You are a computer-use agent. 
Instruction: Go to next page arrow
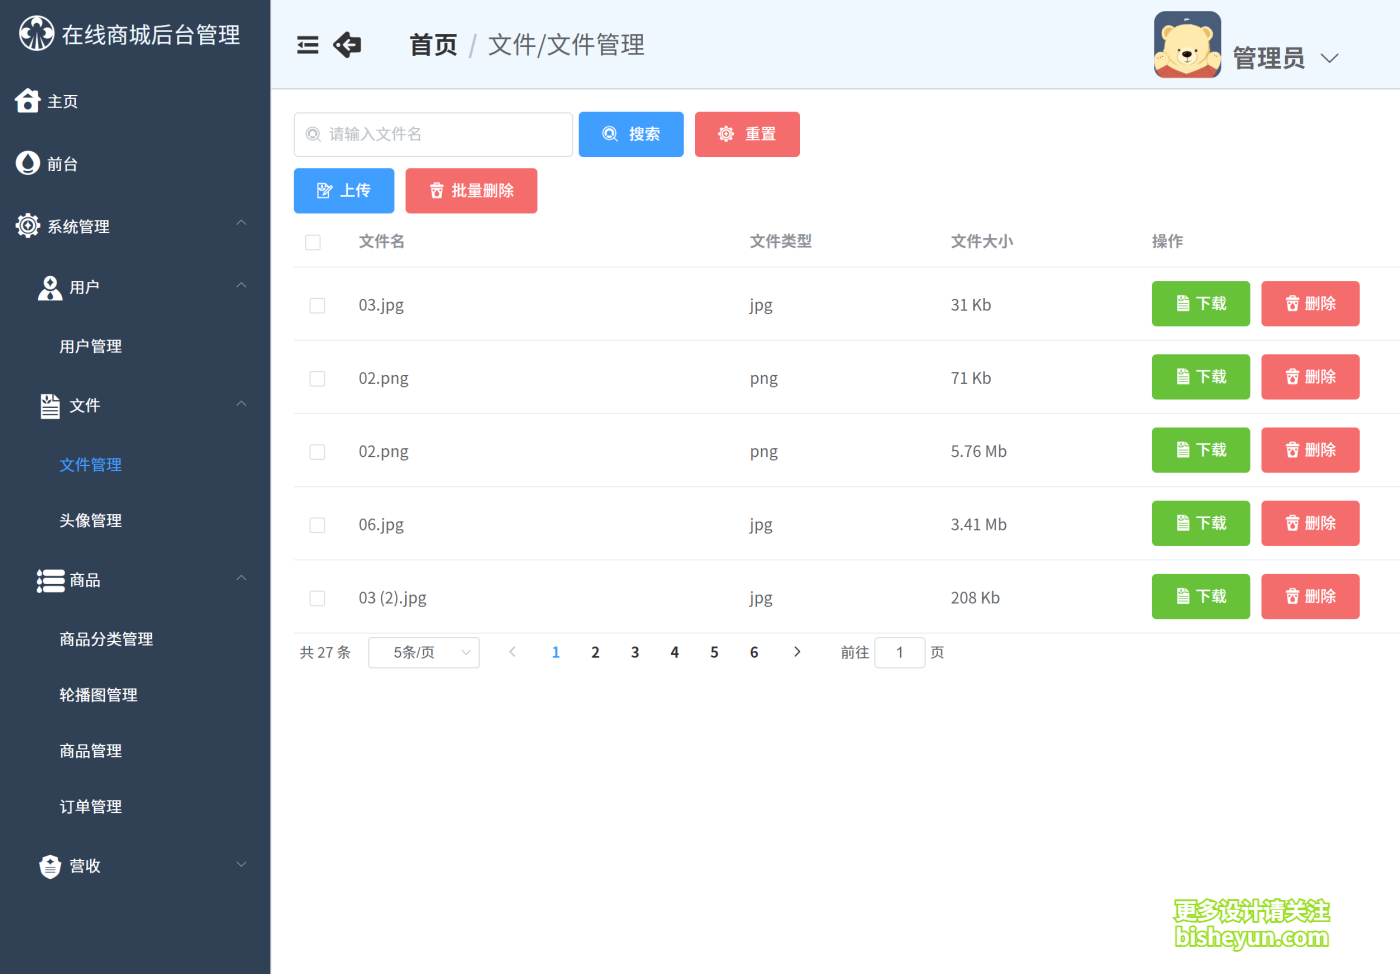tap(797, 652)
